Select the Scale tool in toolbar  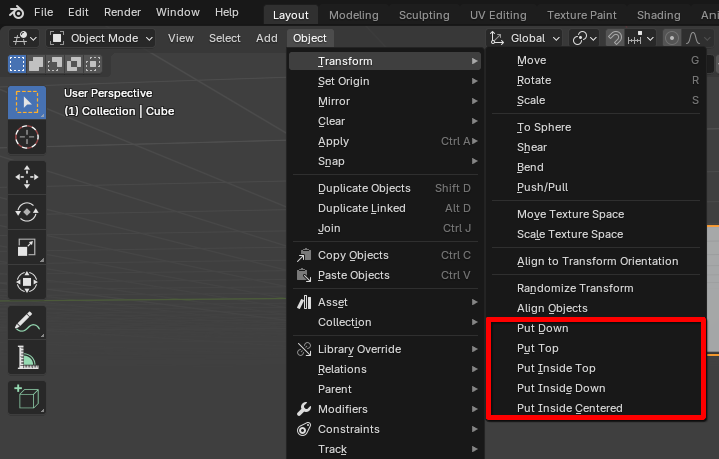coord(27,247)
